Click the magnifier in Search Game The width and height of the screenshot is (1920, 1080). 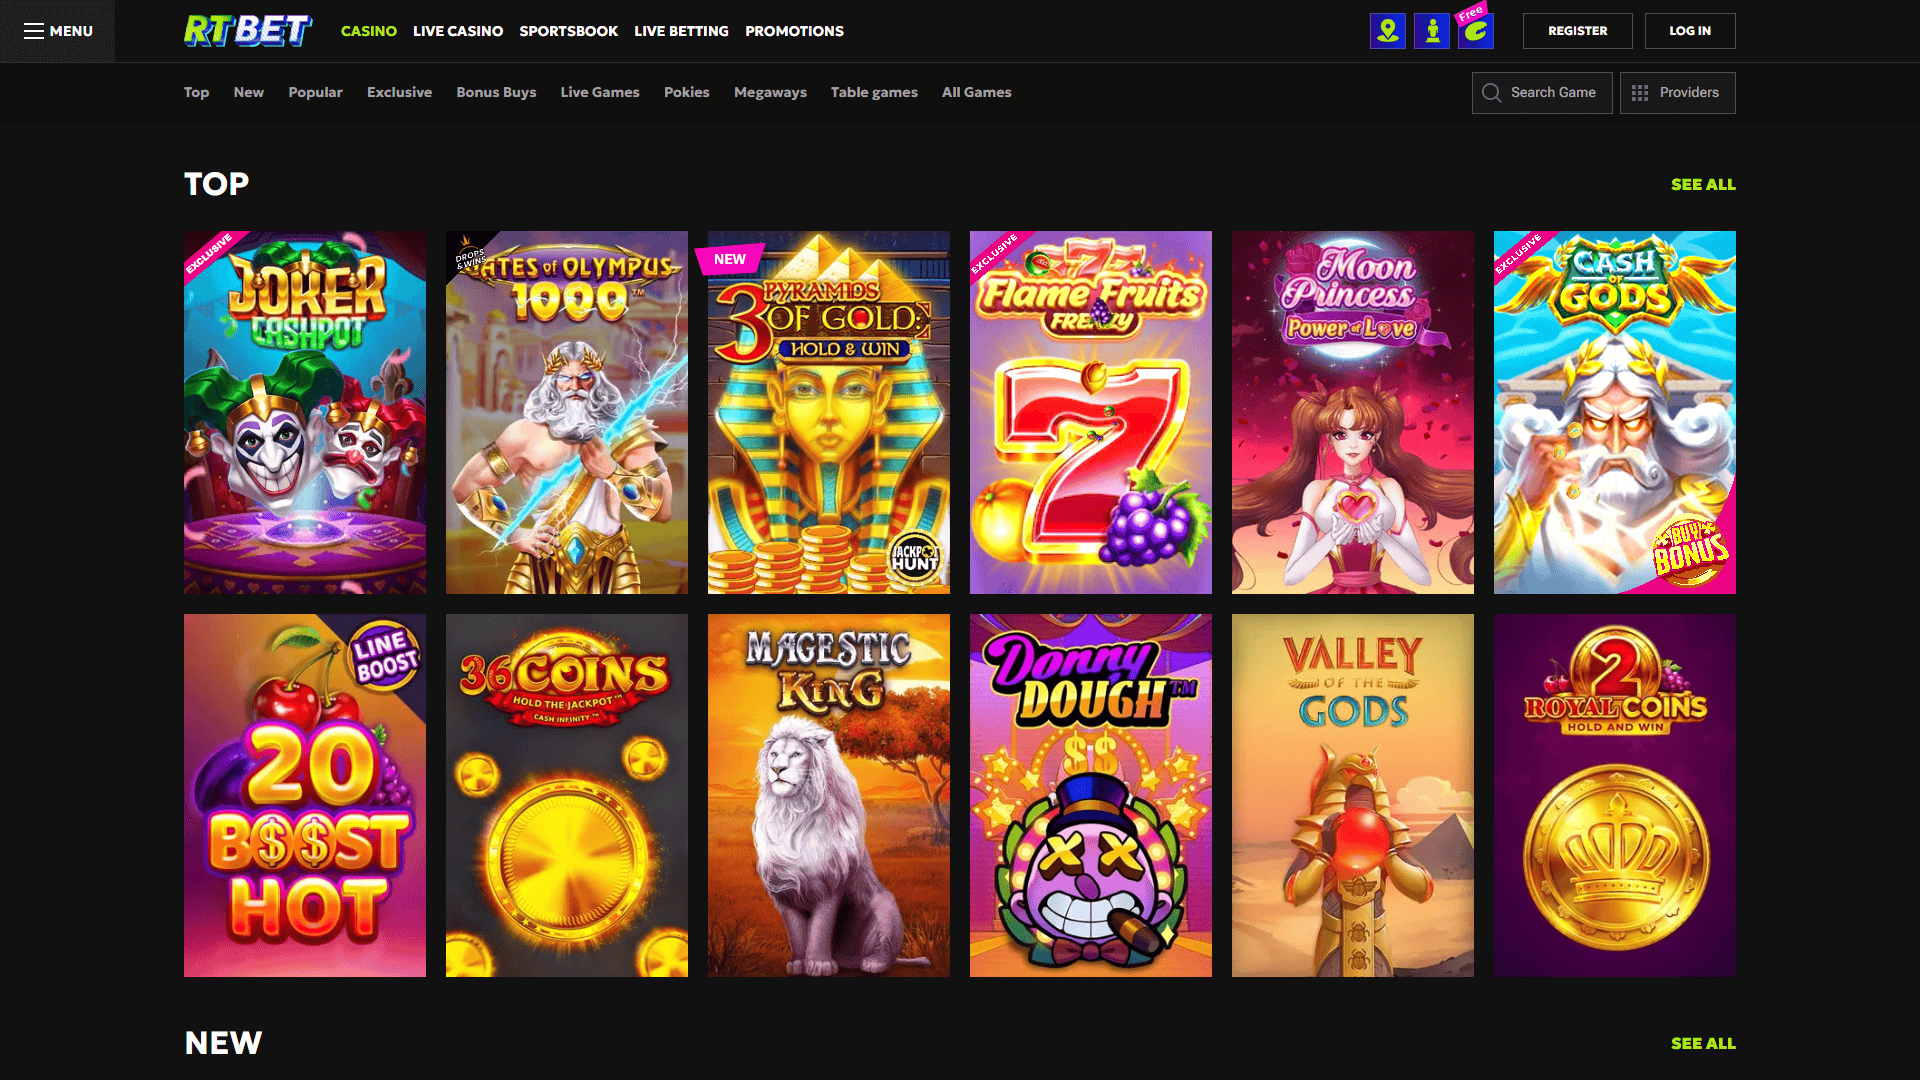point(1491,93)
